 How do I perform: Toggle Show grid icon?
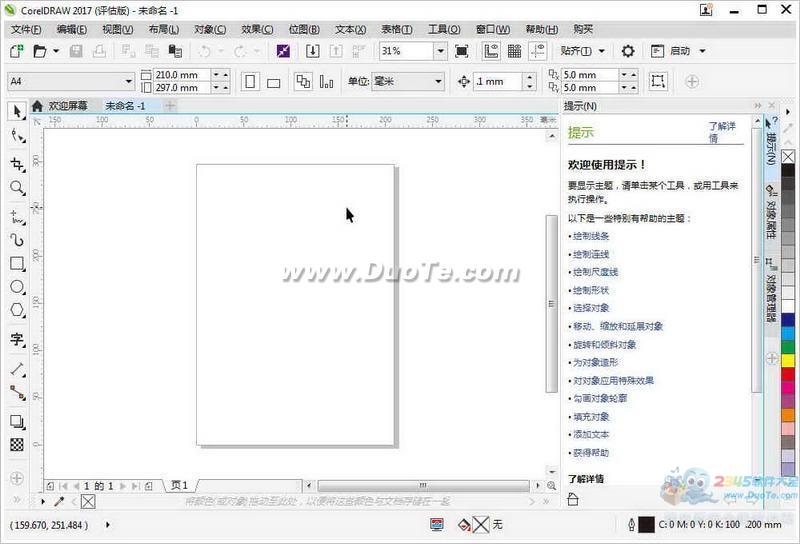[514, 51]
